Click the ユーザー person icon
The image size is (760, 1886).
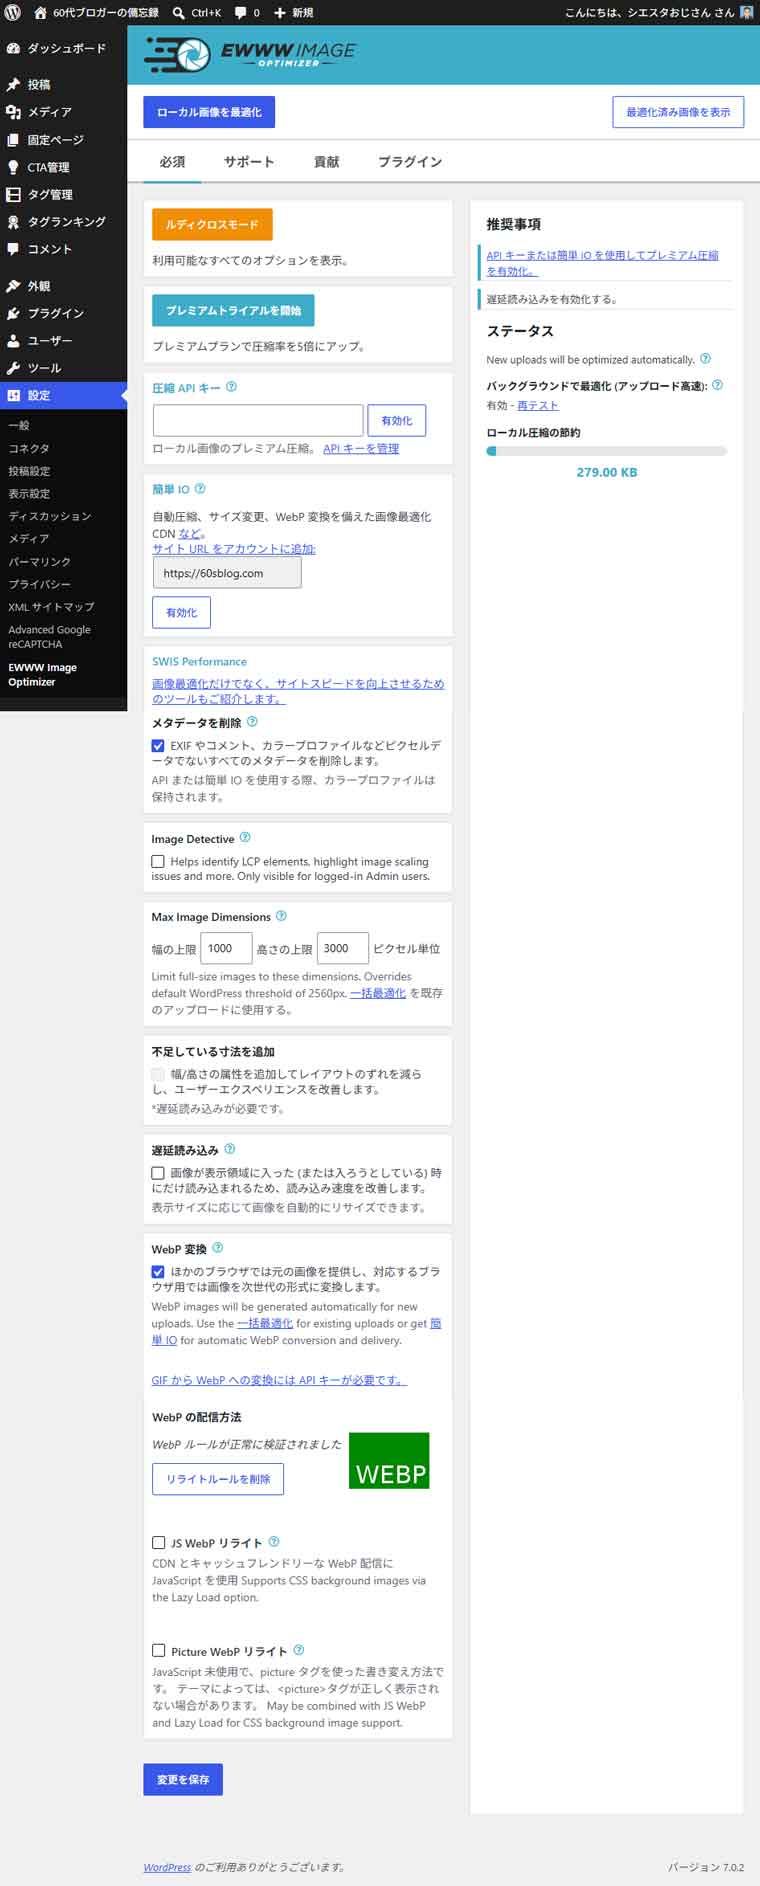pos(13,340)
